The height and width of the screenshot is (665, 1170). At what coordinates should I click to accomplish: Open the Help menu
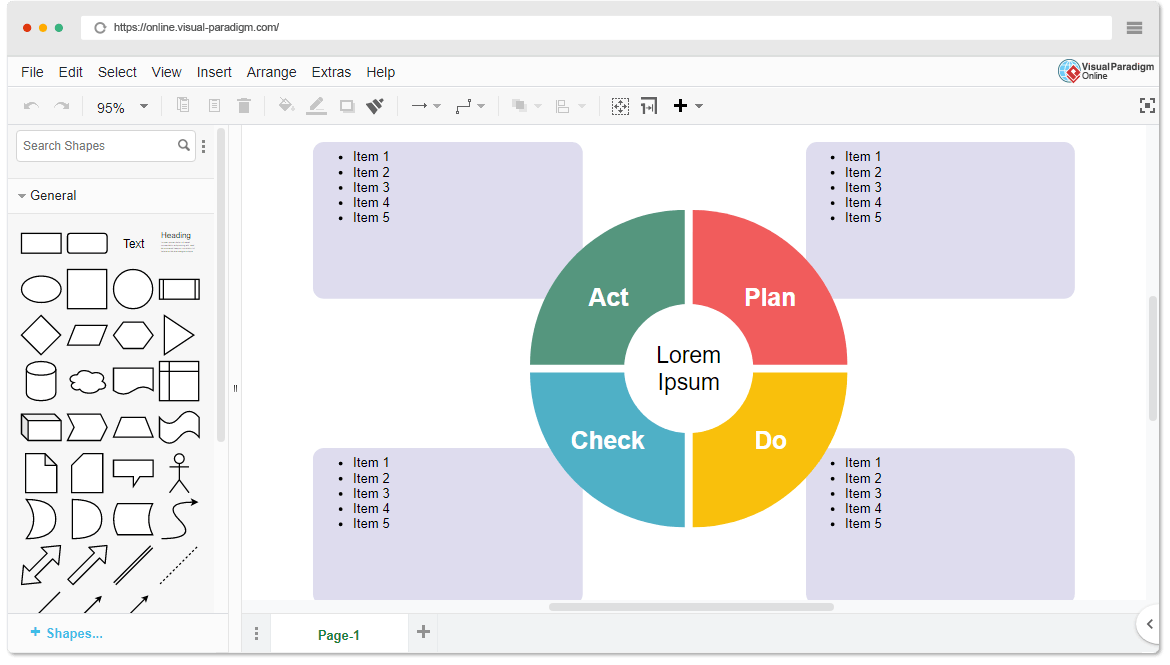pos(381,72)
